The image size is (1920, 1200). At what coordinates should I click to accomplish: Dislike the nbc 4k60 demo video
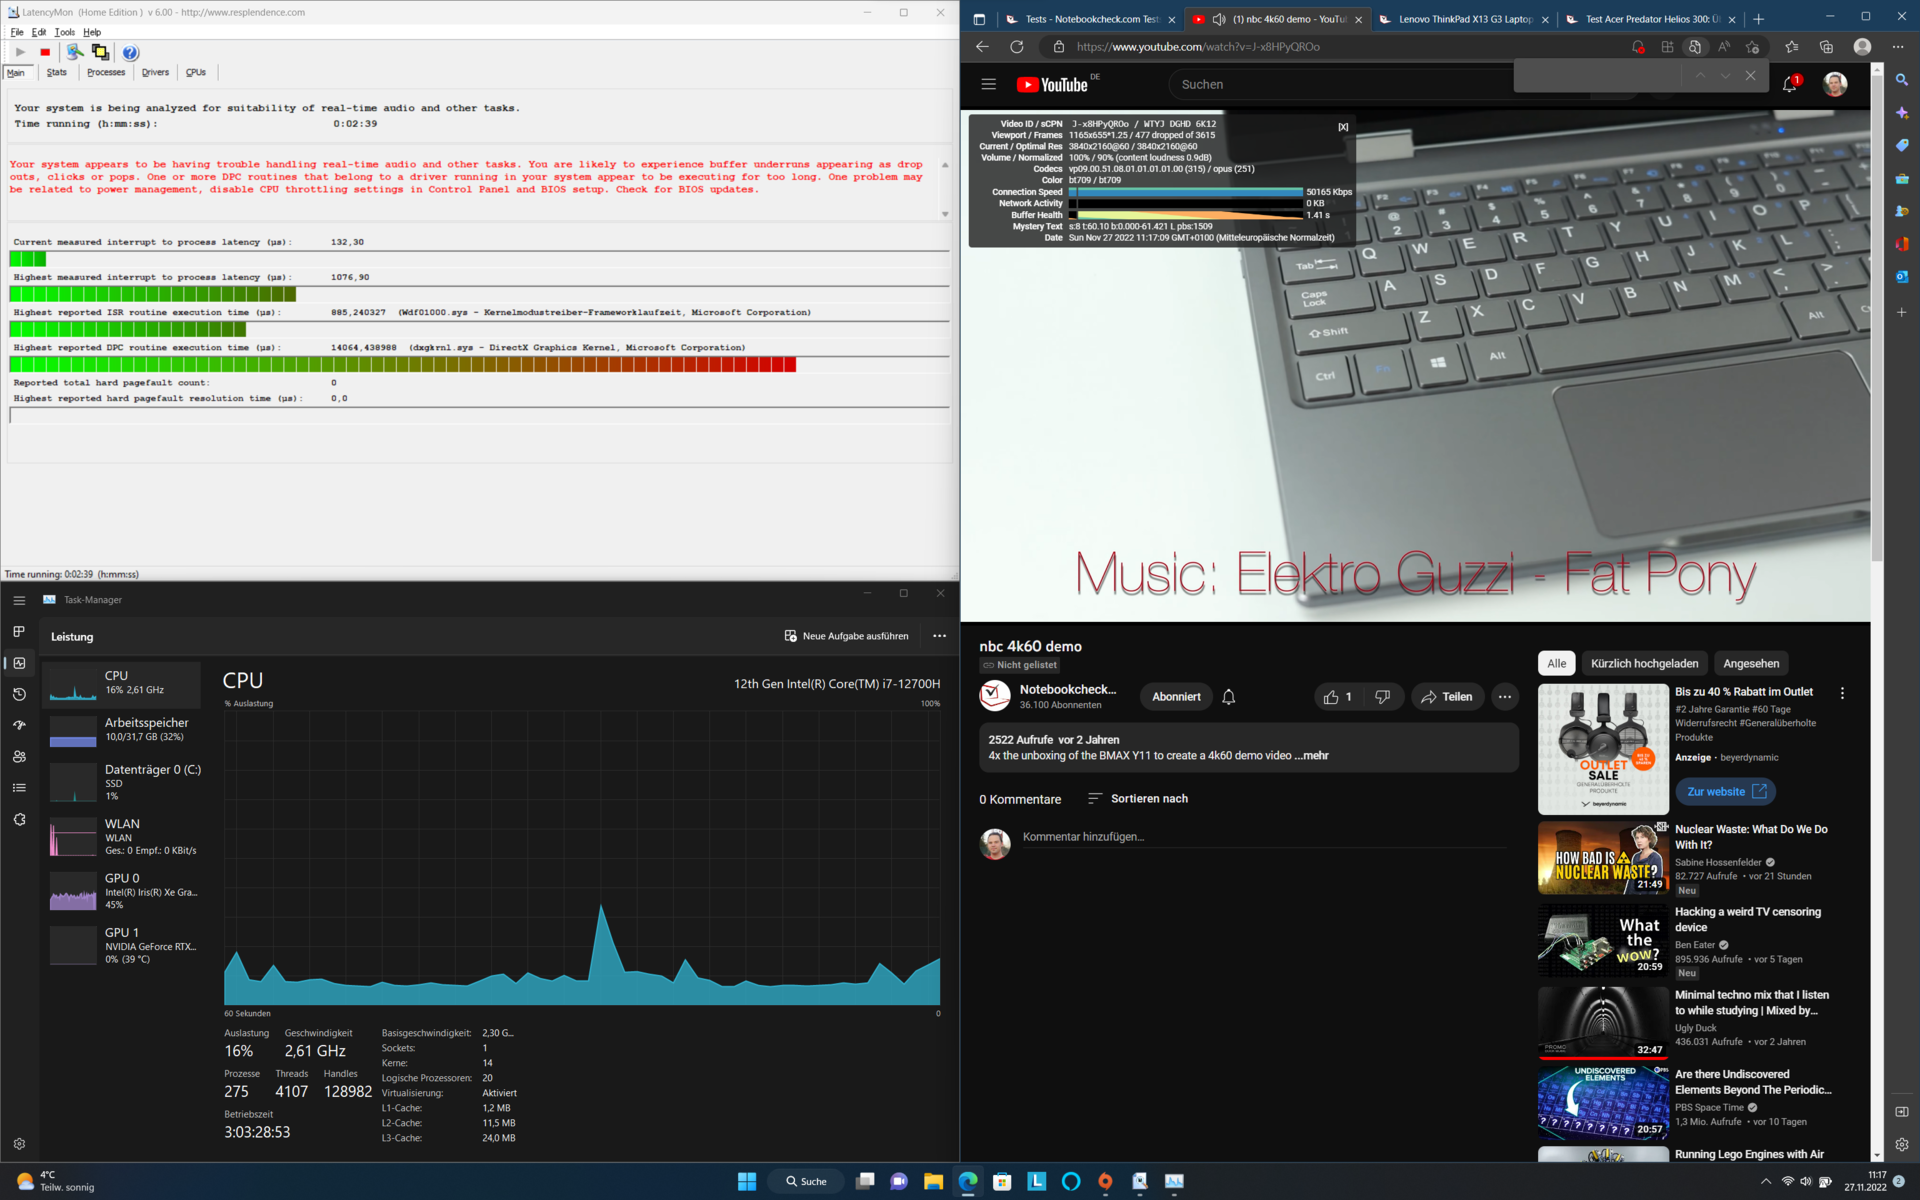click(x=1382, y=697)
